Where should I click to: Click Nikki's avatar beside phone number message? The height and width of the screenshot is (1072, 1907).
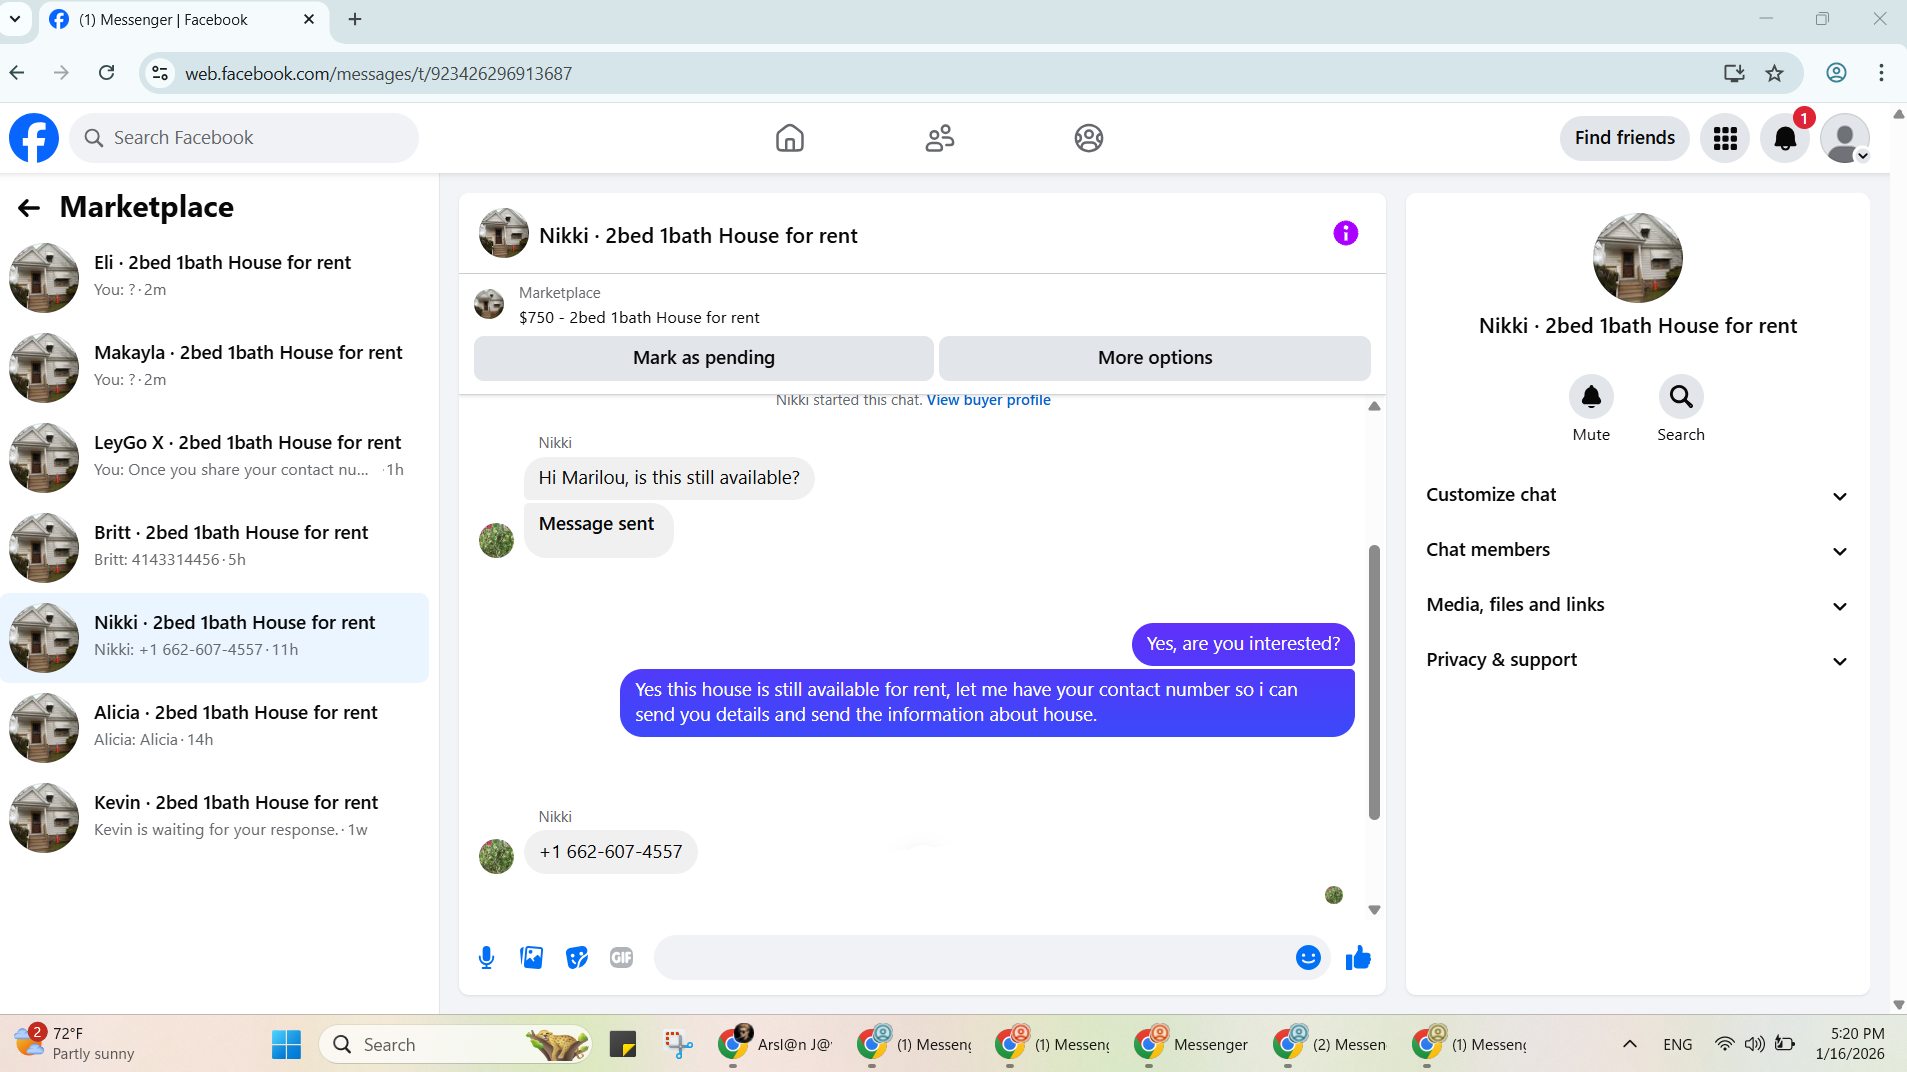[x=496, y=856]
